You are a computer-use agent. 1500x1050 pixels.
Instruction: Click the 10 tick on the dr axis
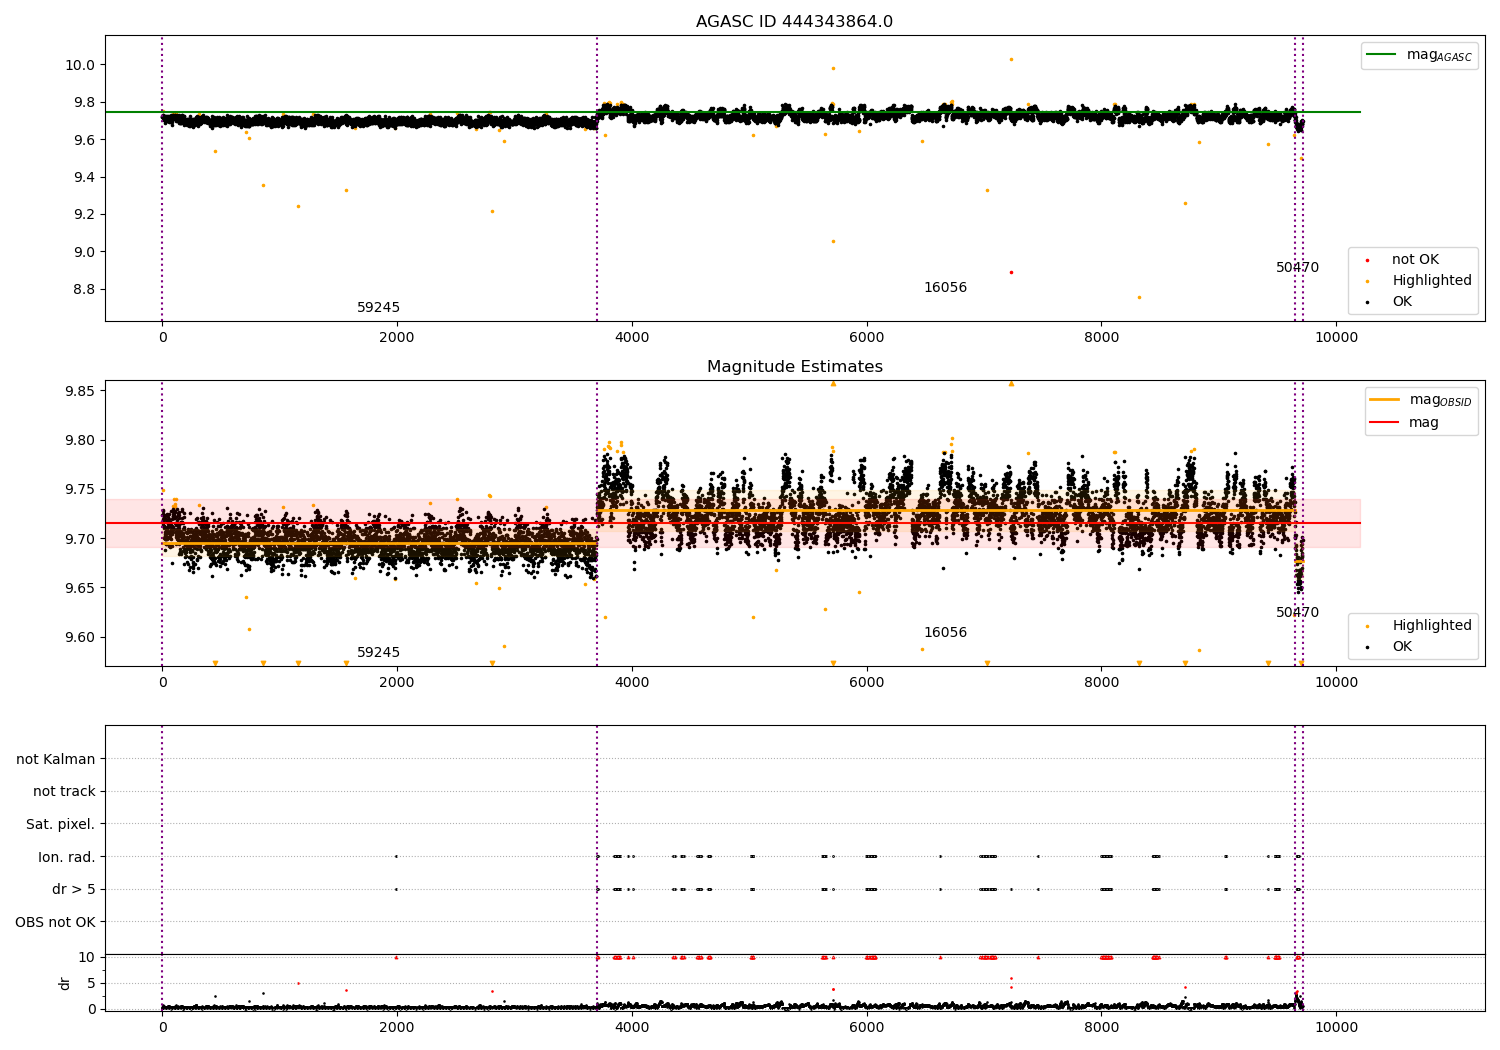pyautogui.click(x=87, y=958)
